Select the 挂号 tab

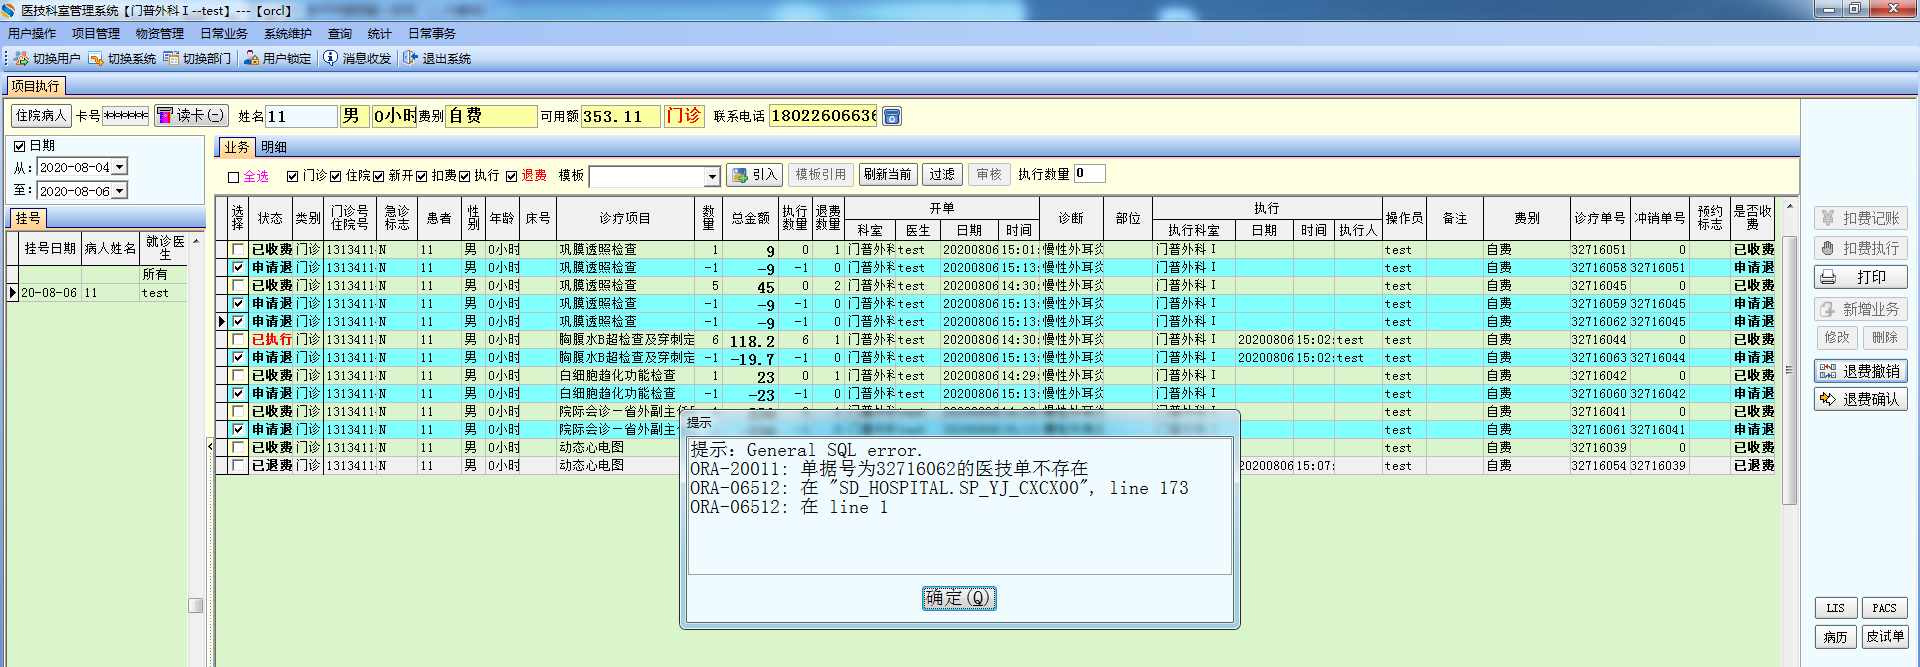28,218
